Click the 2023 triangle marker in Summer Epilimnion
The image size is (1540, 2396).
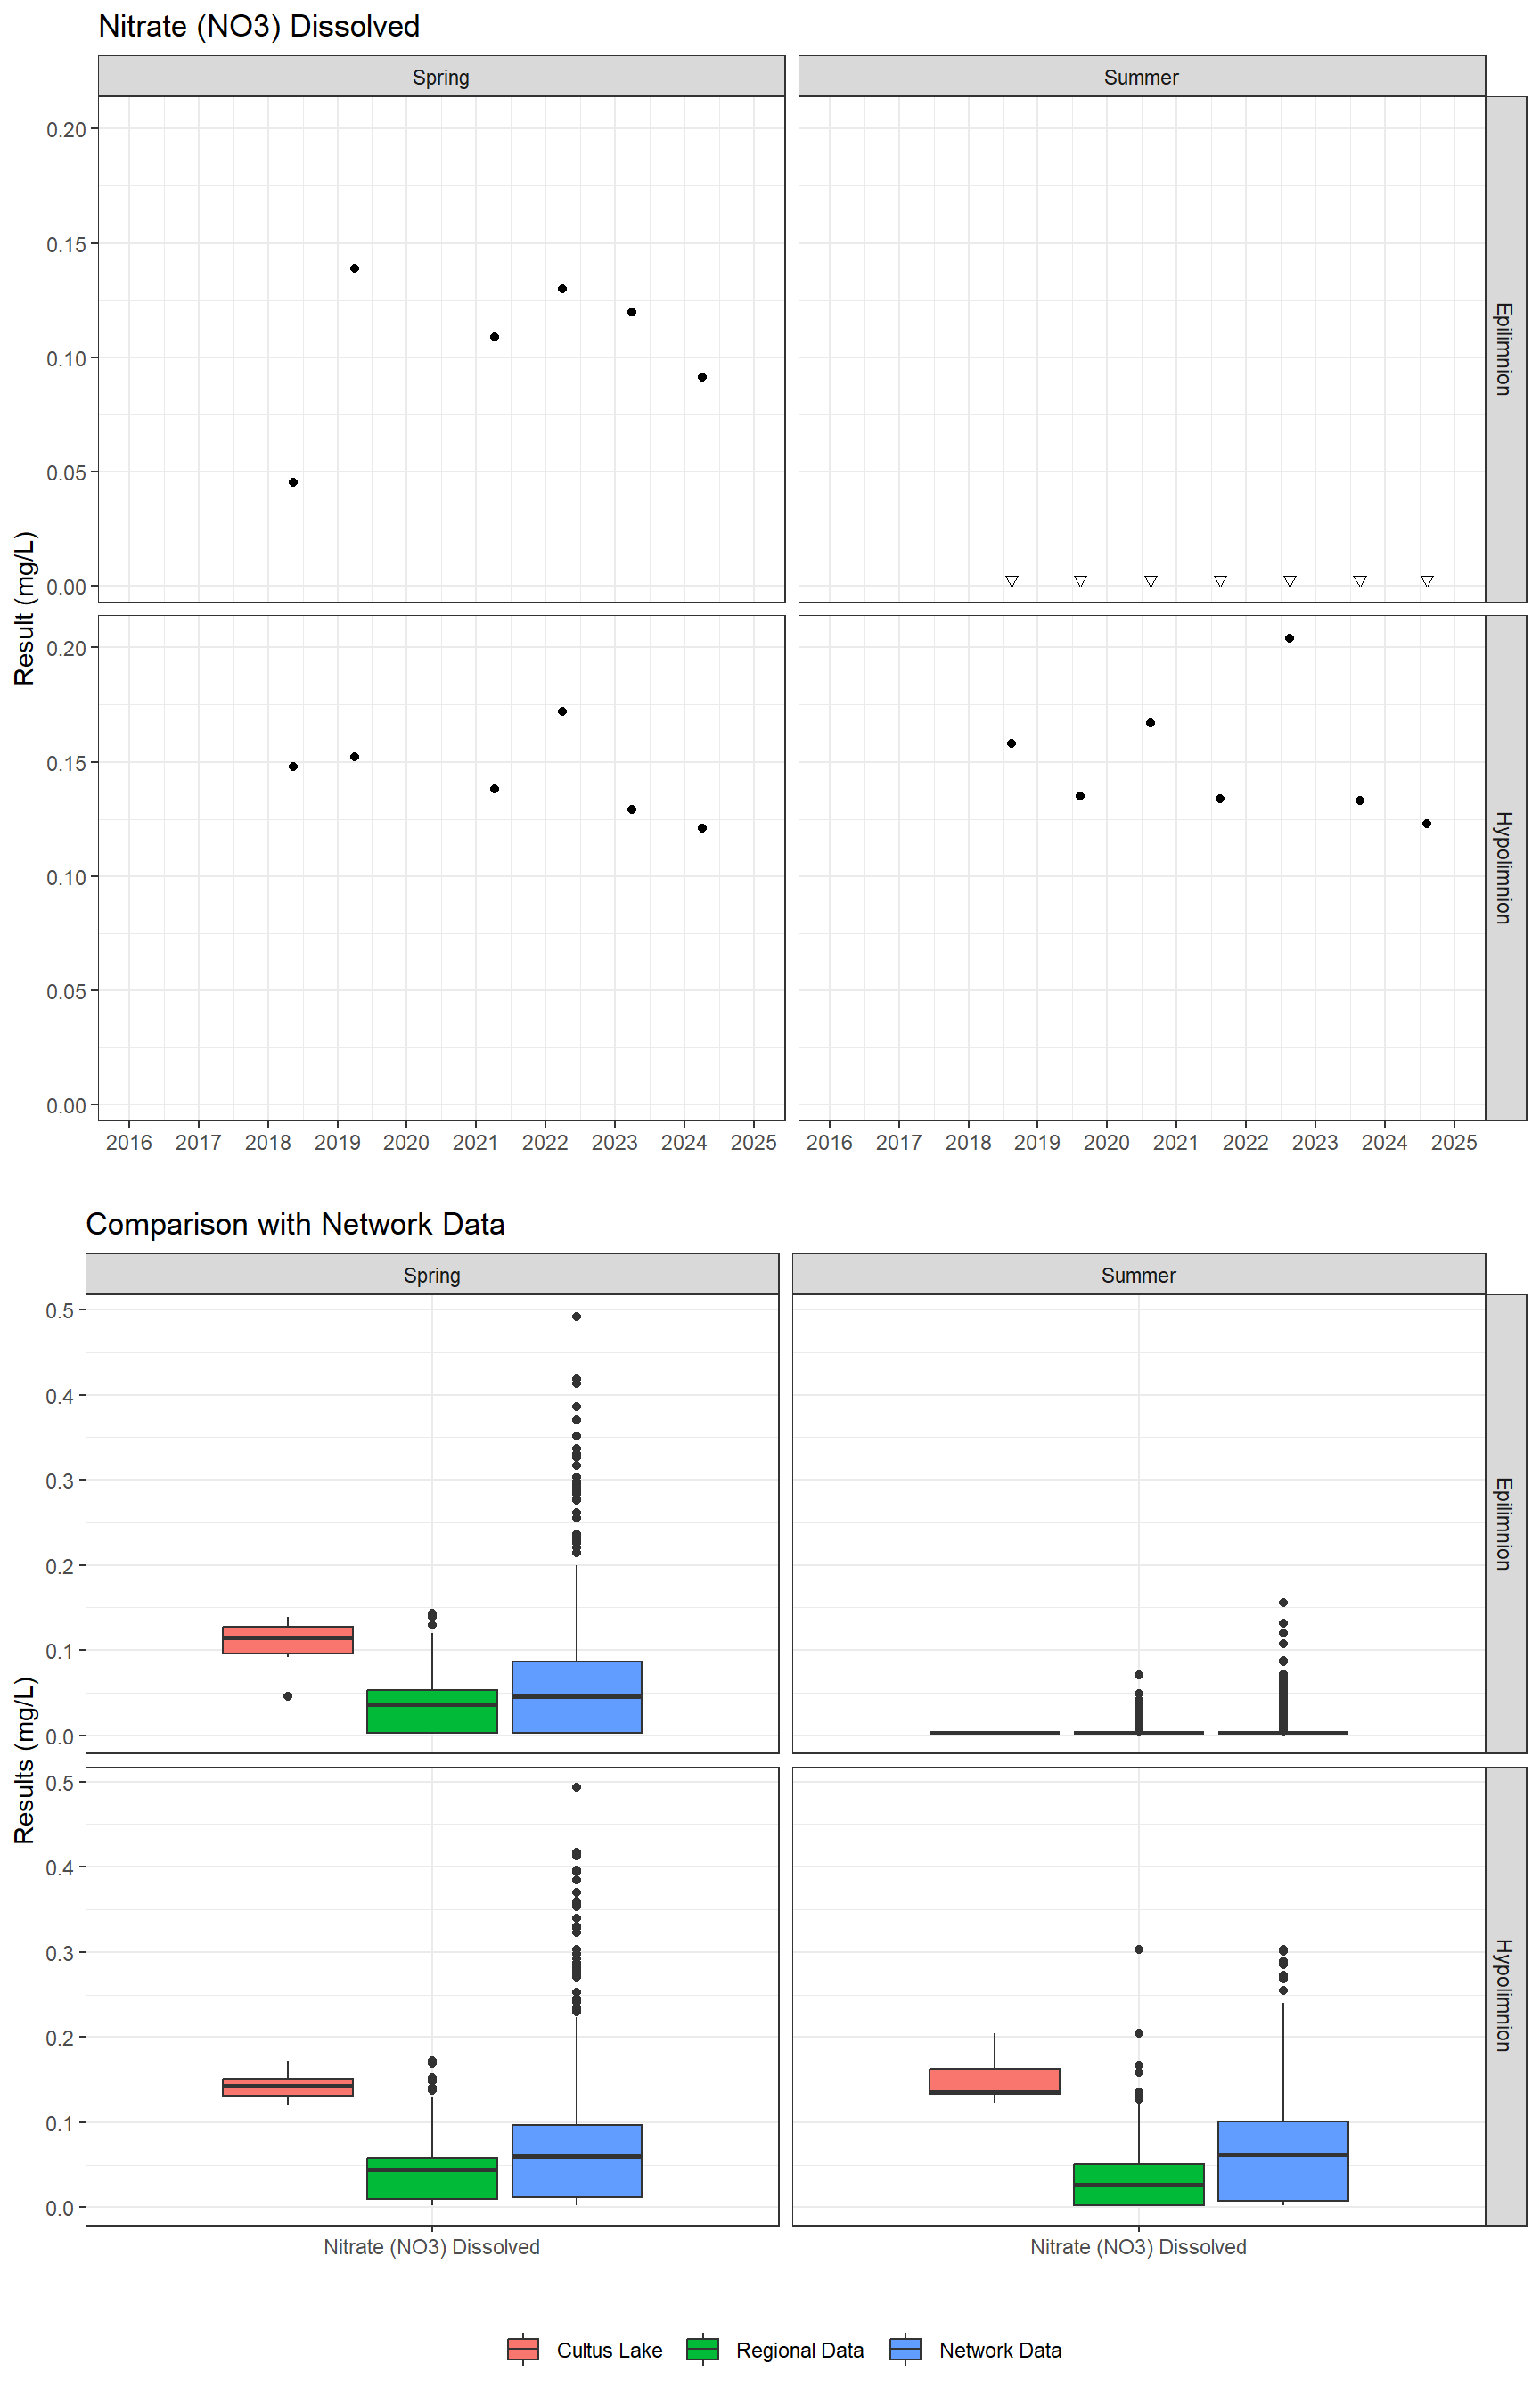[1360, 581]
